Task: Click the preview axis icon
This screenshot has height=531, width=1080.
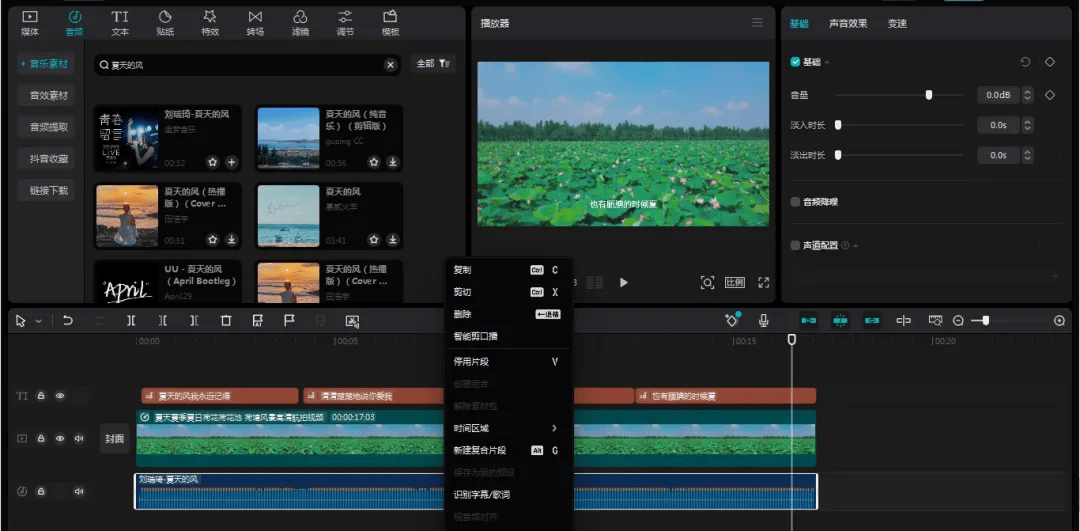Action: pos(935,320)
